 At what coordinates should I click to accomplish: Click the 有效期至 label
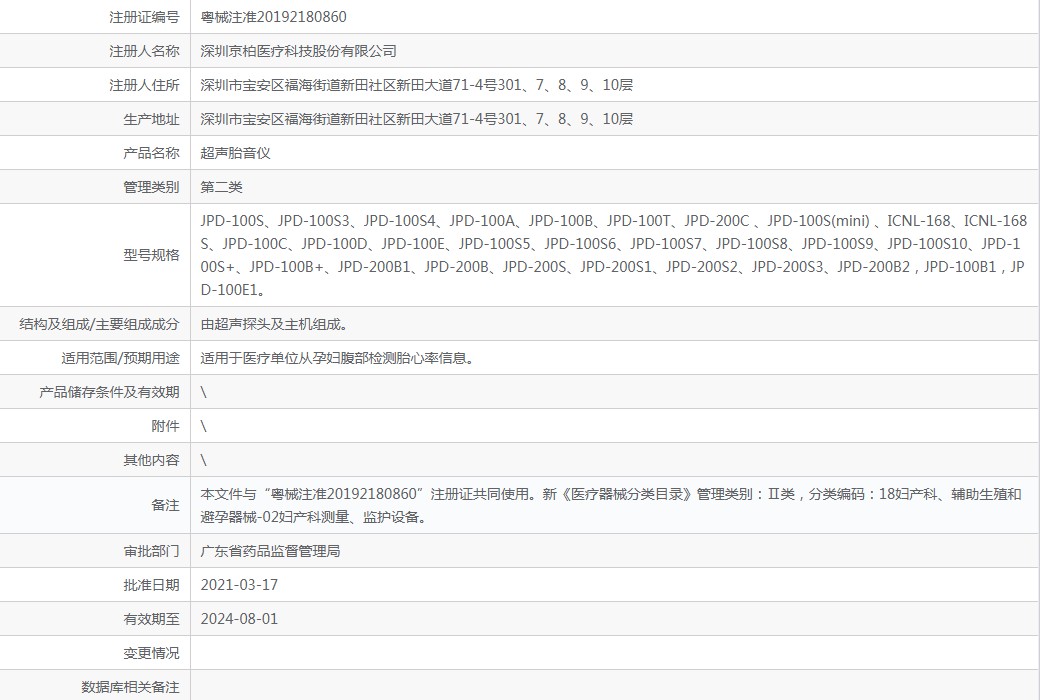pos(151,619)
